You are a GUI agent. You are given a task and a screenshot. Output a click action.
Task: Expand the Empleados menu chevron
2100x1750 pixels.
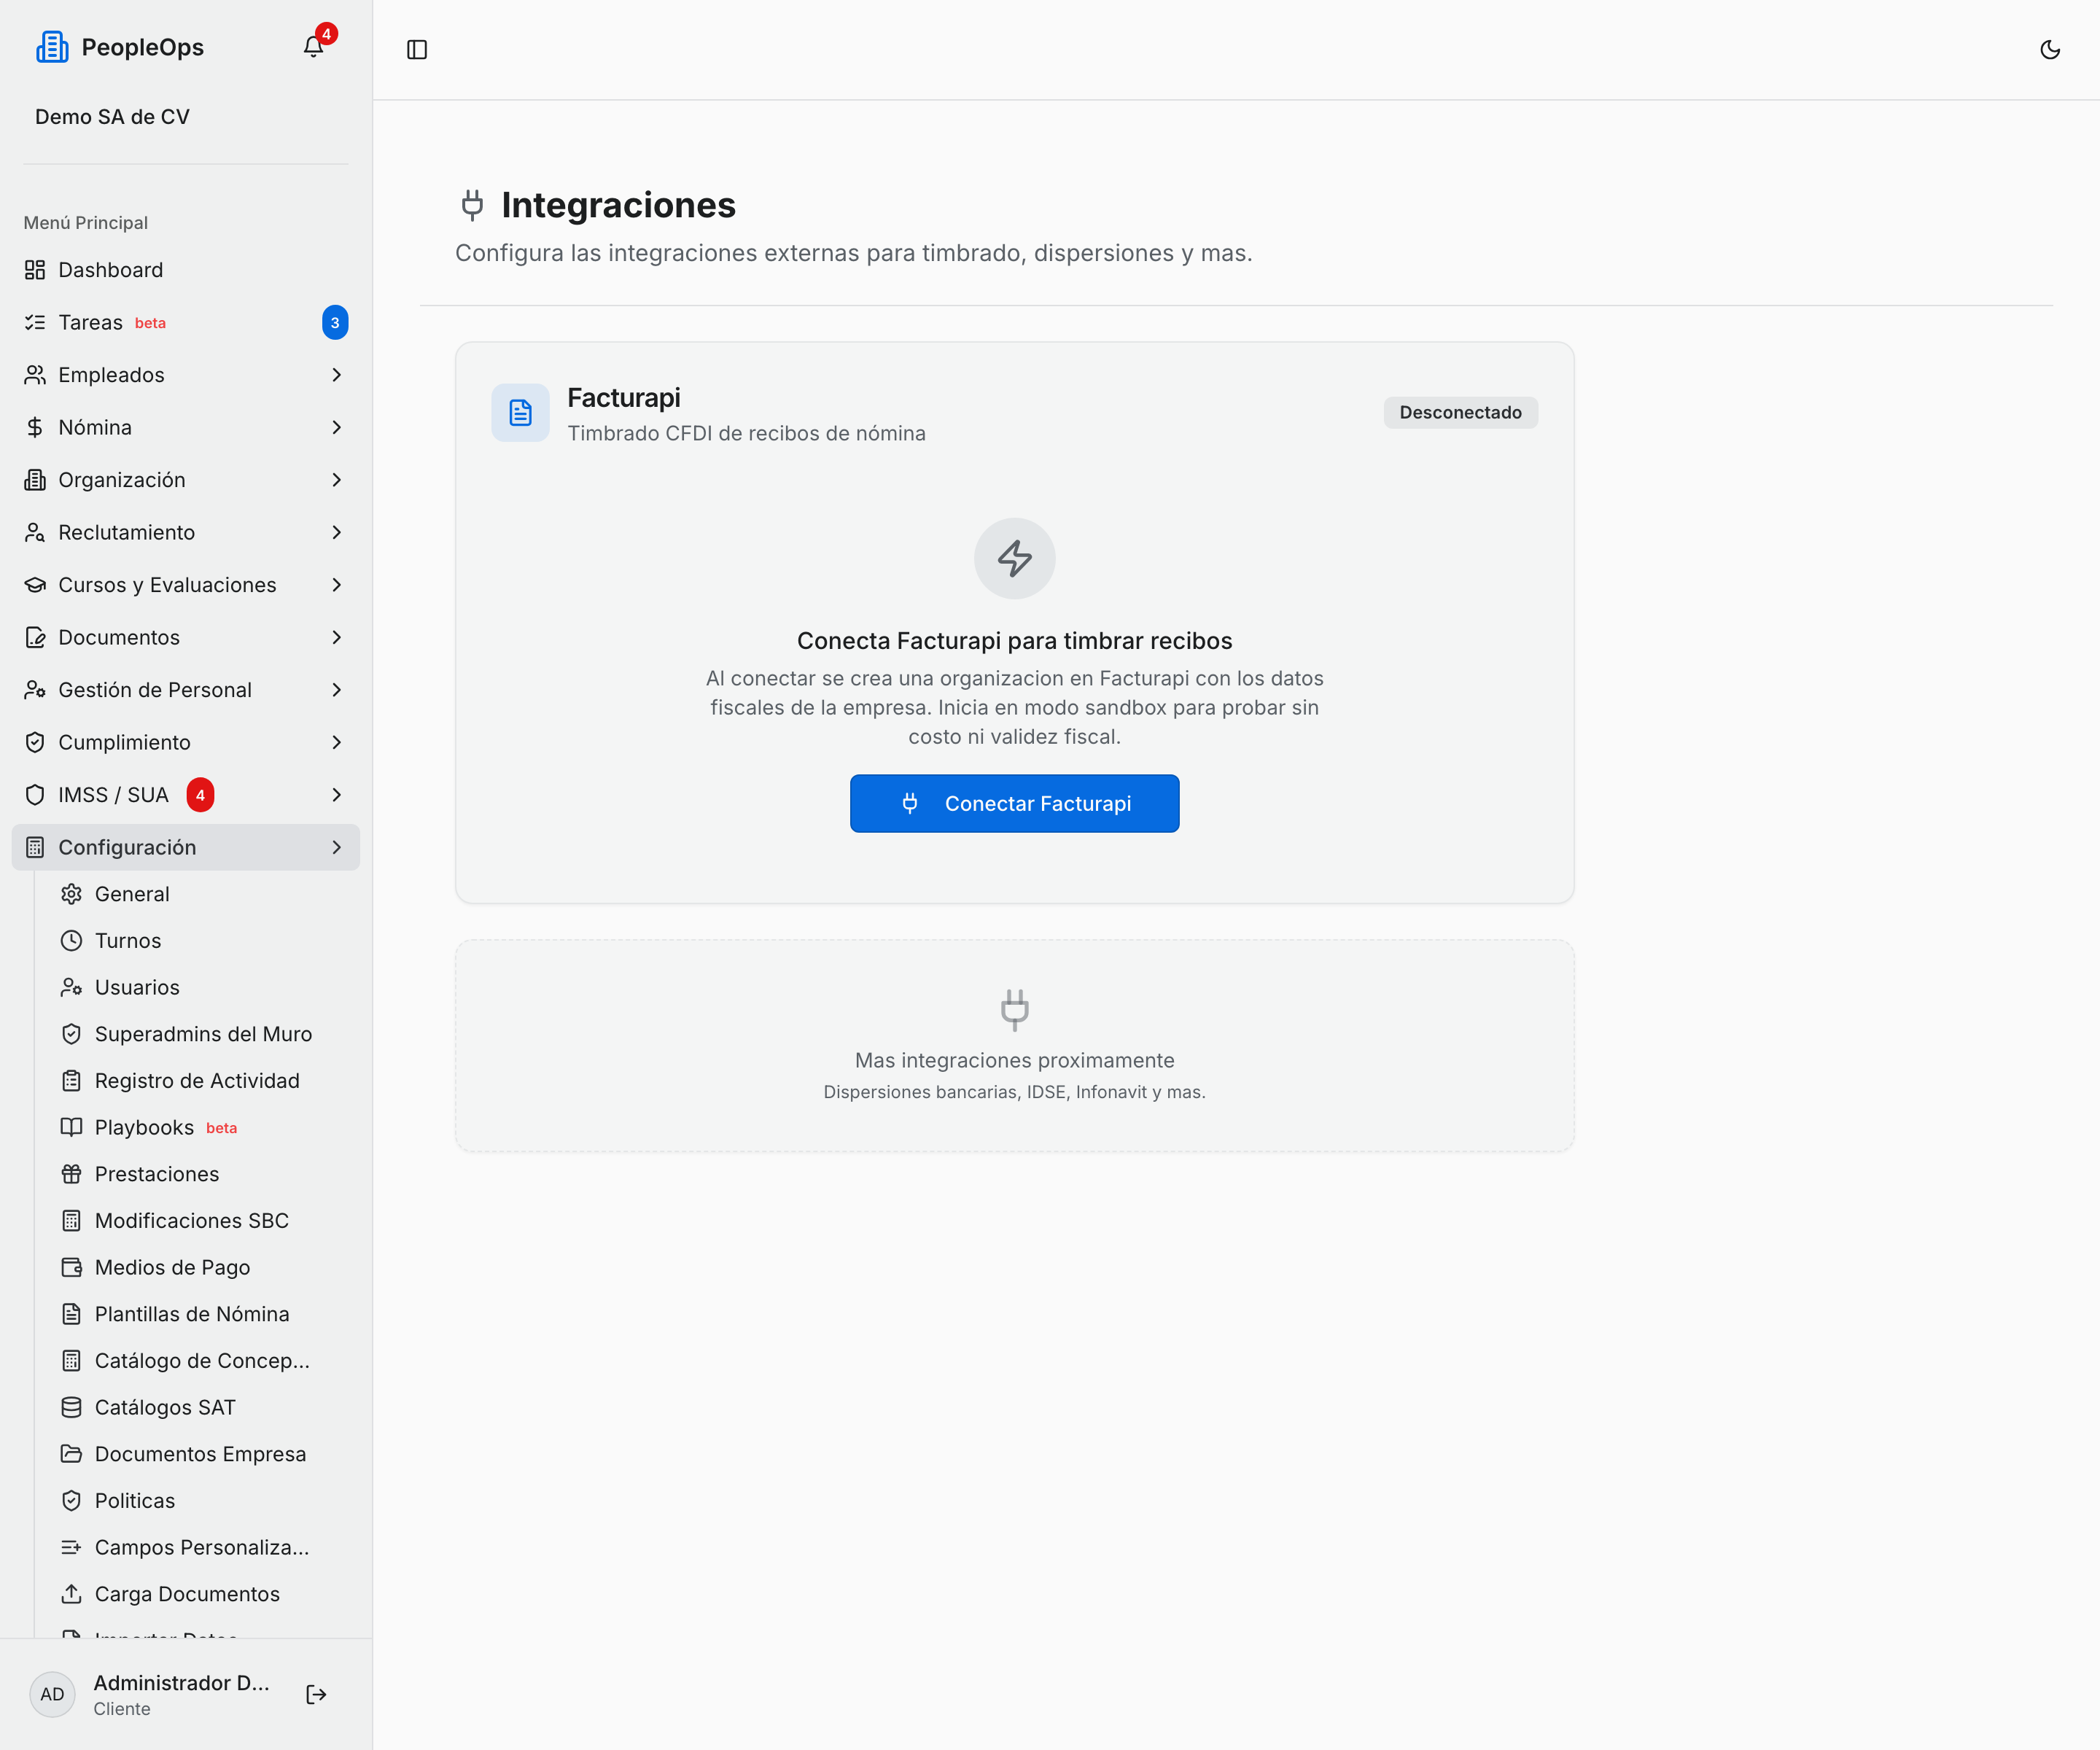click(336, 375)
